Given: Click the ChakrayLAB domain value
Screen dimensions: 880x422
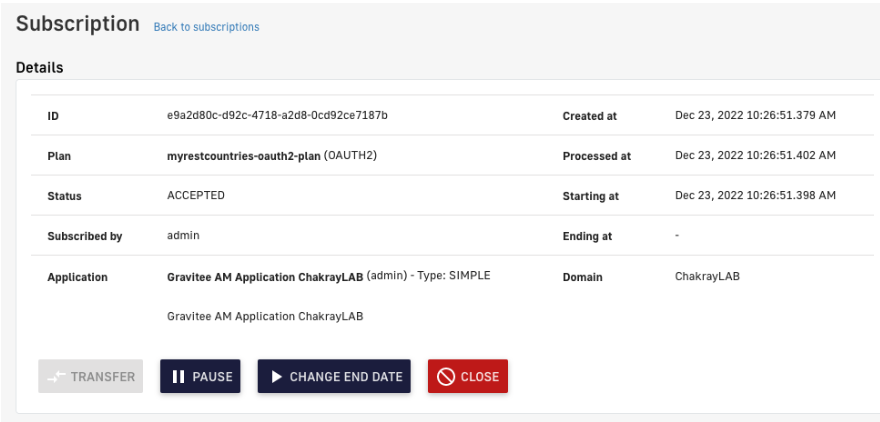Looking at the screenshot, I should click(707, 276).
